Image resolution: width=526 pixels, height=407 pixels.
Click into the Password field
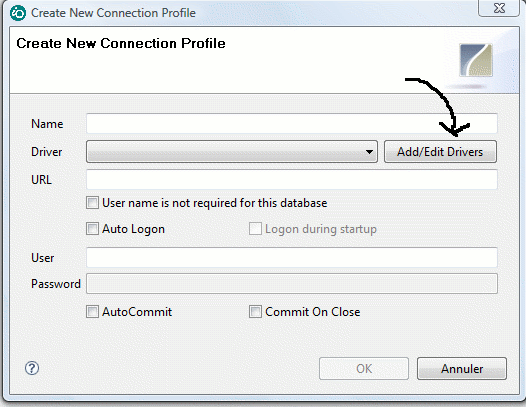pyautogui.click(x=292, y=284)
